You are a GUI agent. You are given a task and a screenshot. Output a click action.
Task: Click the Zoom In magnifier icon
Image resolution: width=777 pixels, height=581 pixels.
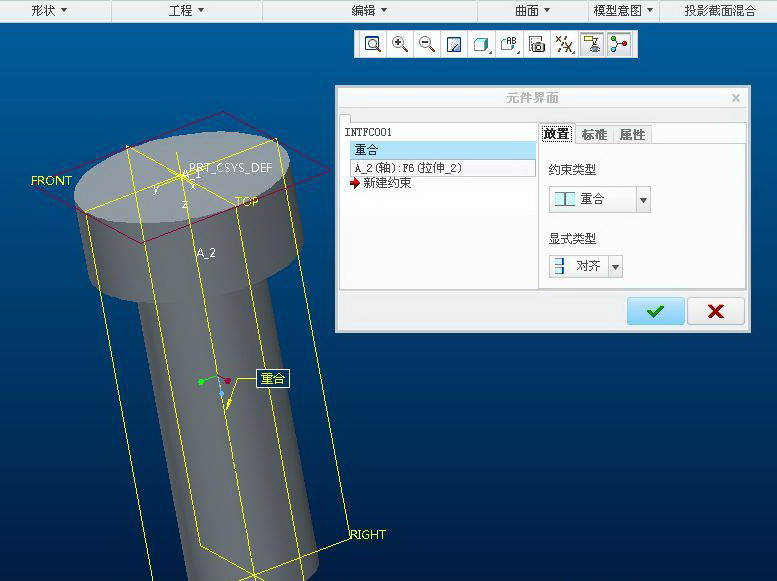click(400, 44)
